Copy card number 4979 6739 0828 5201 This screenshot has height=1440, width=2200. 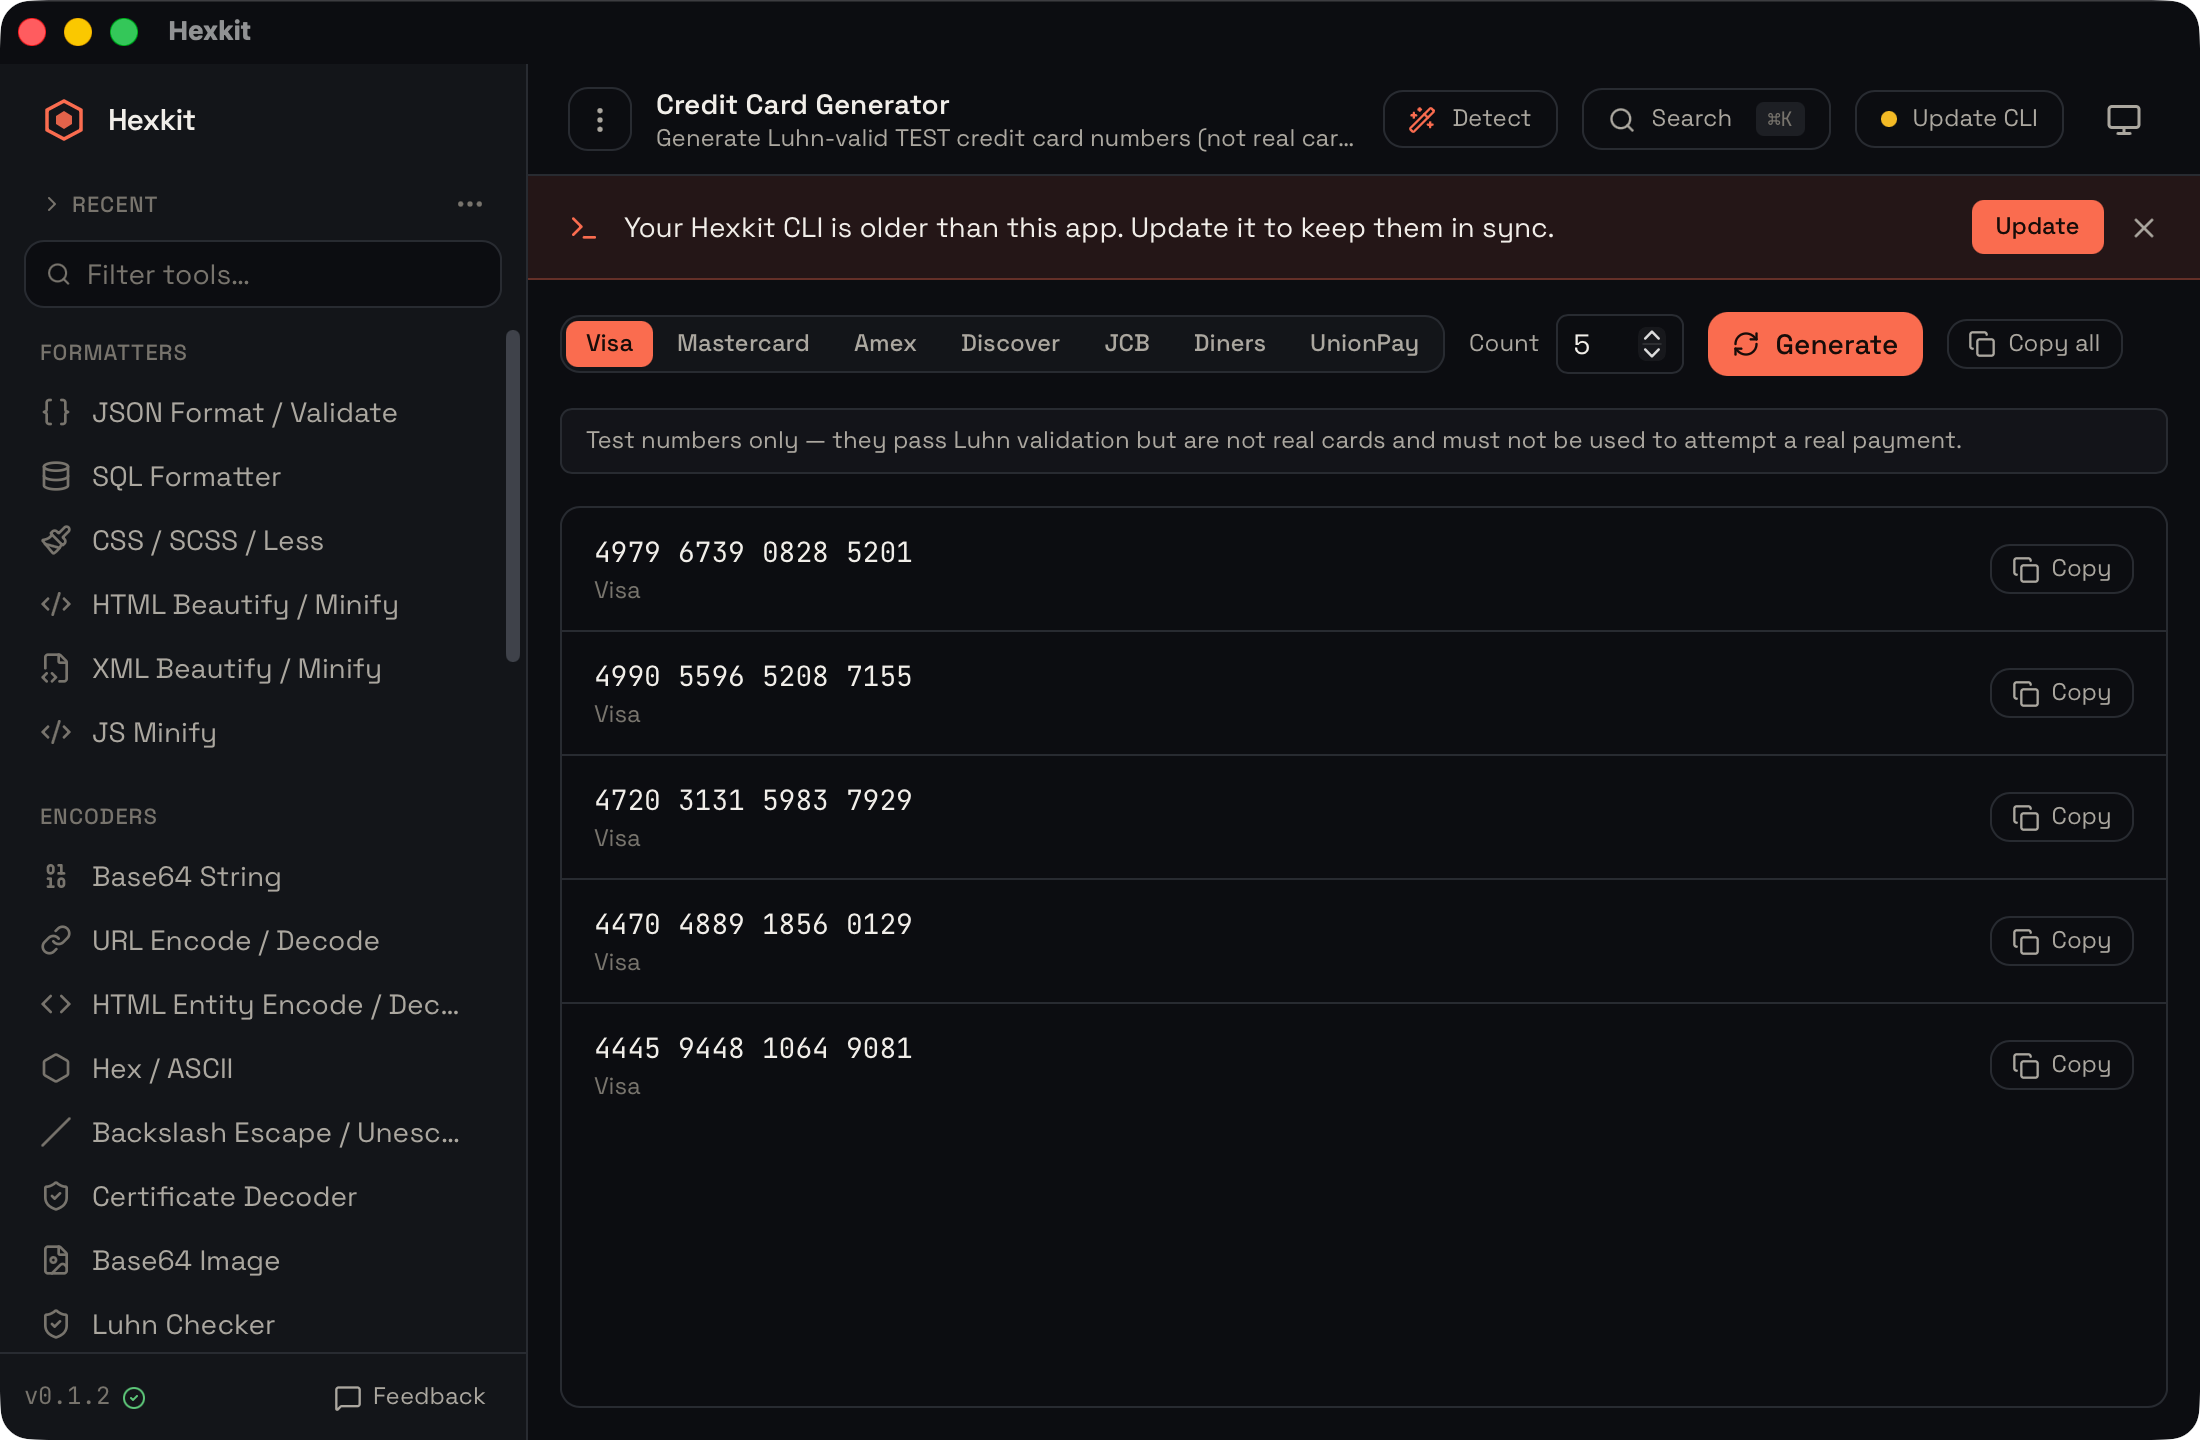(2061, 569)
